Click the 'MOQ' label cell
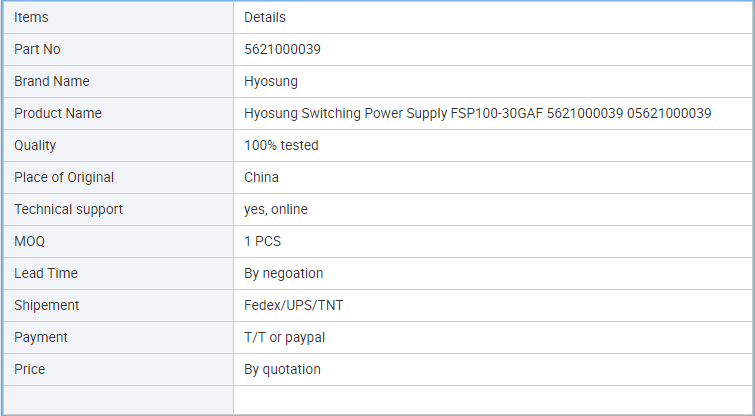The width and height of the screenshot is (755, 416). [x=30, y=241]
